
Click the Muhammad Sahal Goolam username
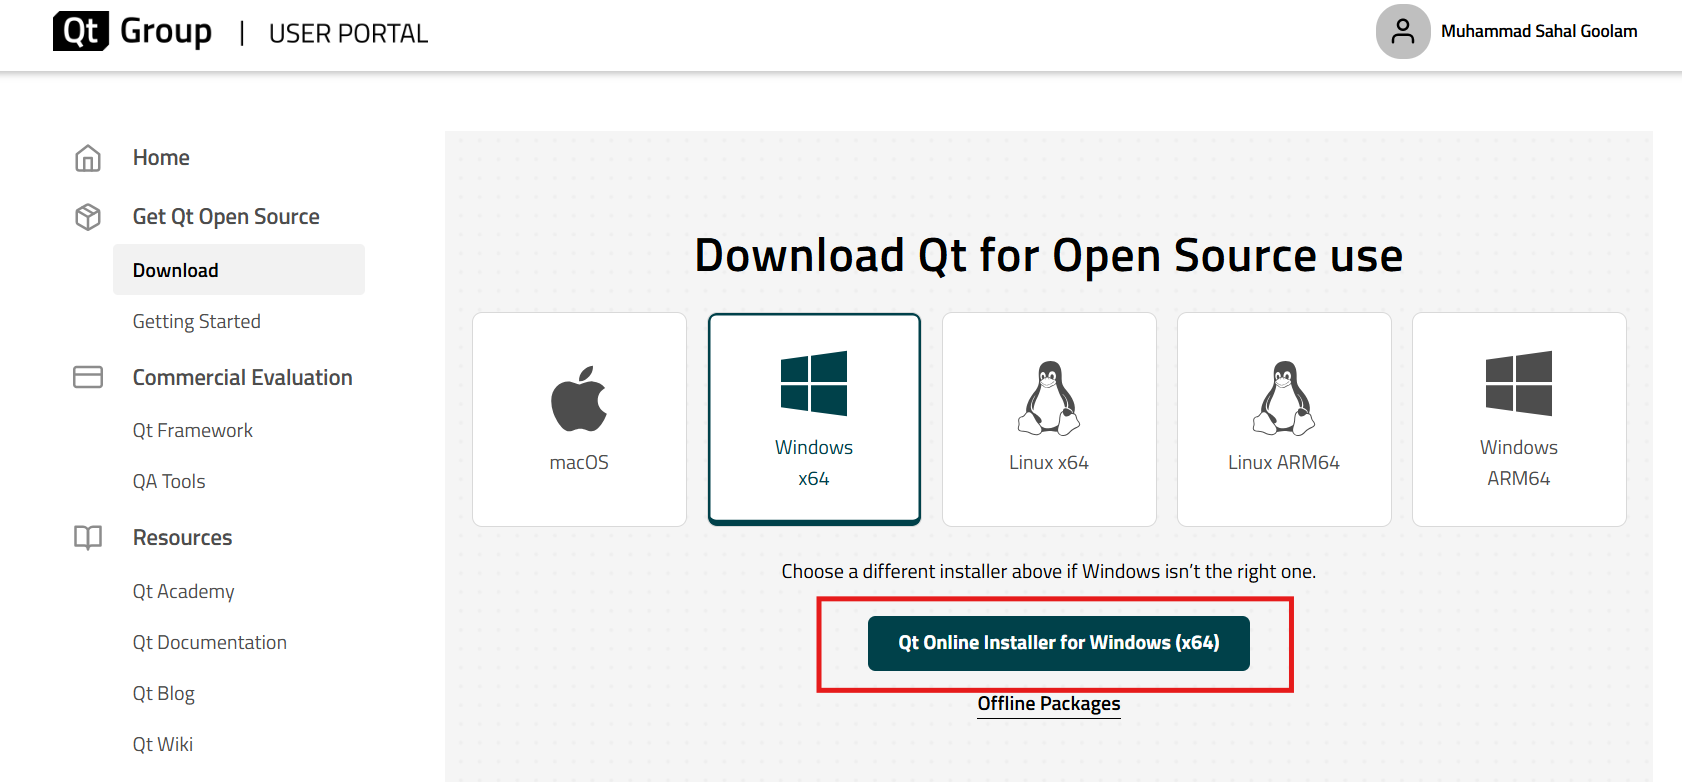1539,31
